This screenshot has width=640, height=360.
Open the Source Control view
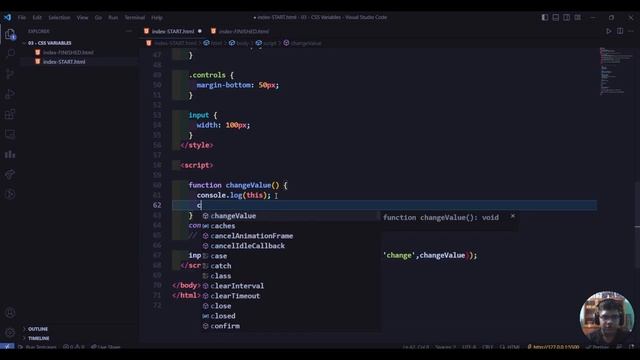coord(10,74)
